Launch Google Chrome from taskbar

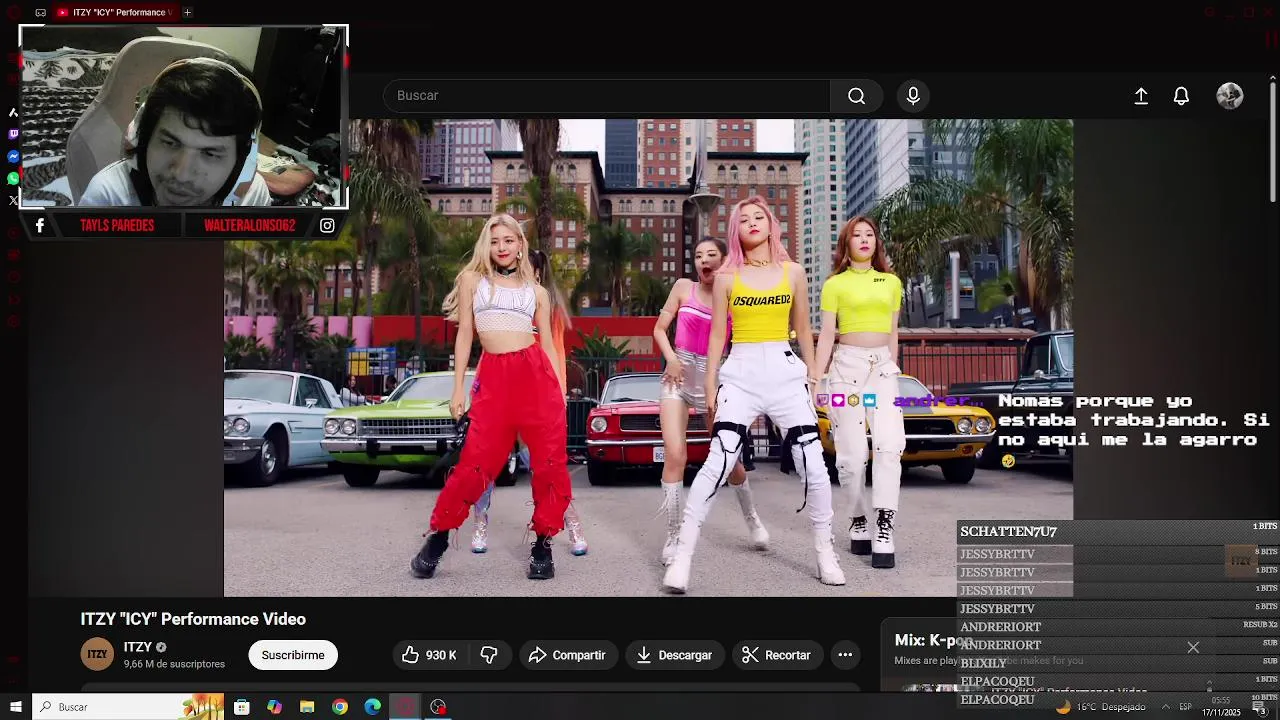click(340, 707)
